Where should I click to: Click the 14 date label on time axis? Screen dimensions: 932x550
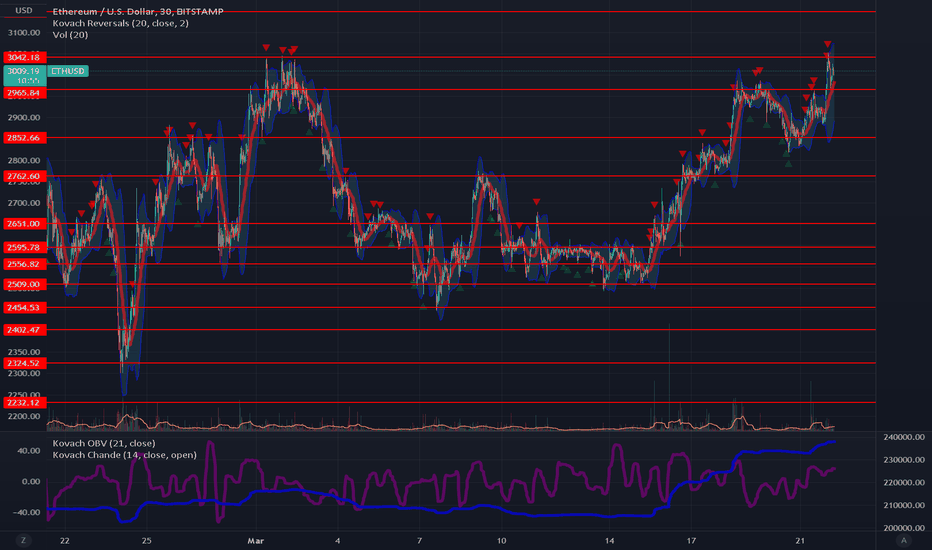coord(609,540)
